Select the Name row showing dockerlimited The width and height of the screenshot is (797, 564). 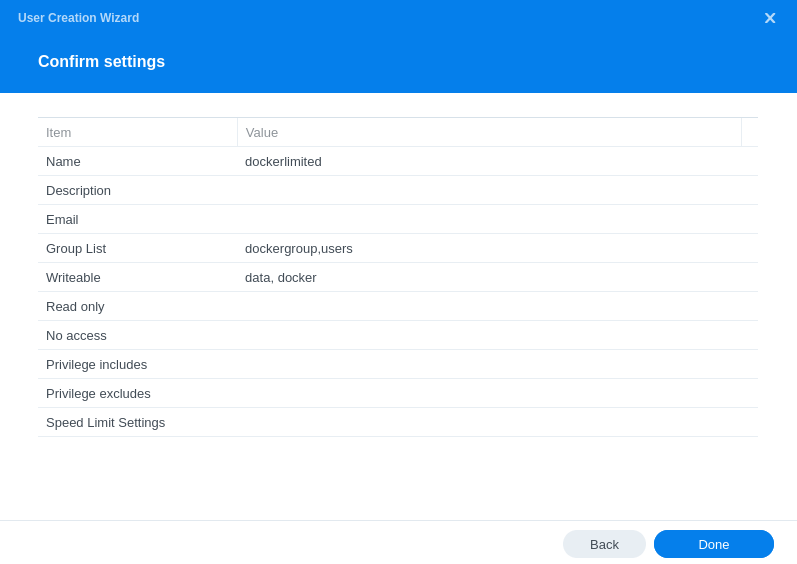coord(397,162)
